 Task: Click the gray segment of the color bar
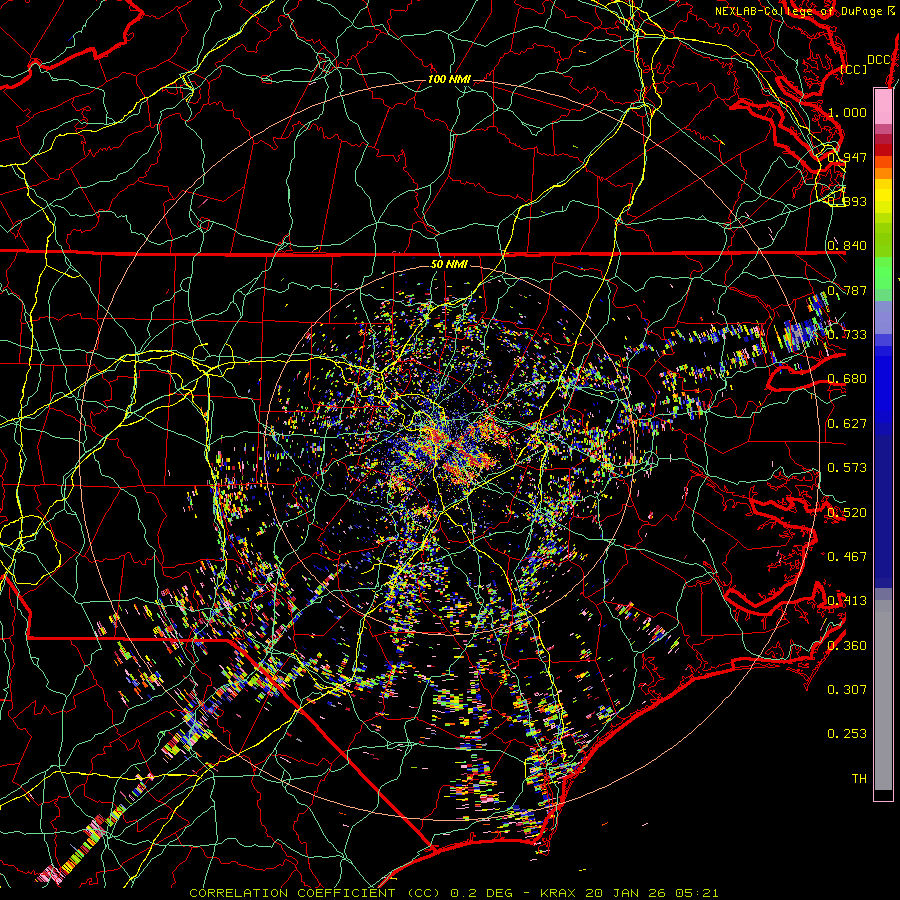(x=883, y=695)
